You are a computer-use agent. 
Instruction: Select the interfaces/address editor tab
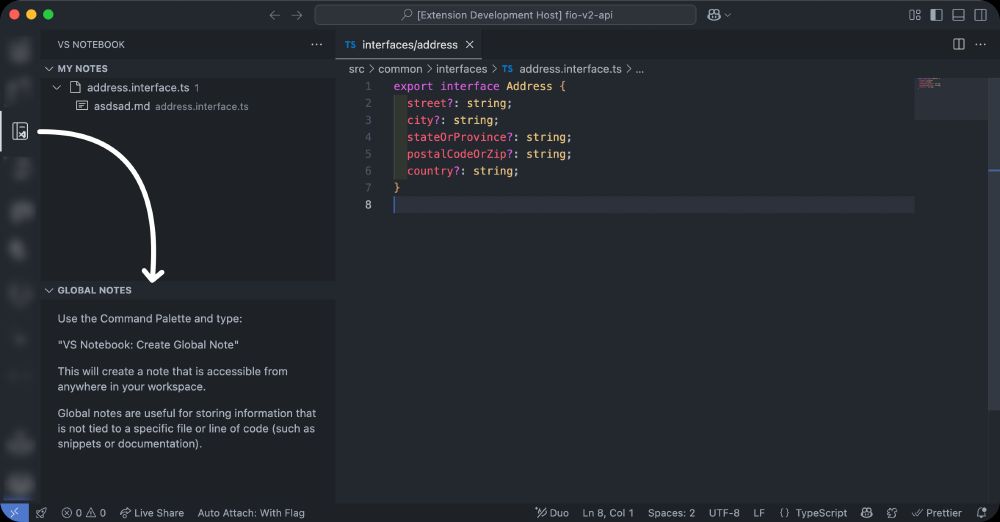point(409,45)
